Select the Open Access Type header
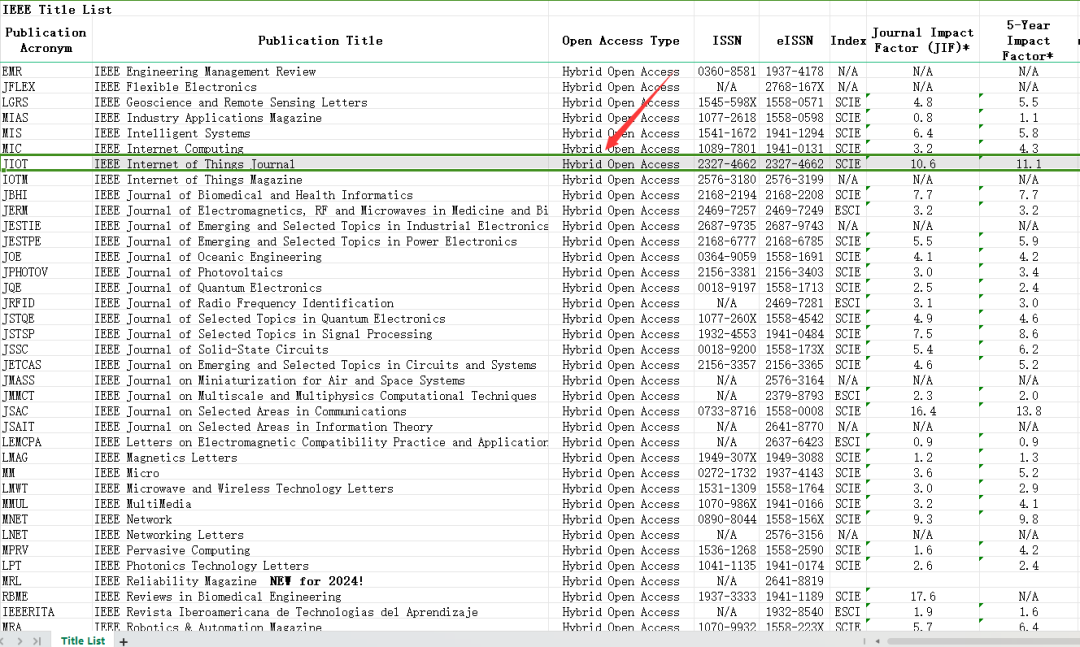The image size is (1080, 647). [x=621, y=40]
